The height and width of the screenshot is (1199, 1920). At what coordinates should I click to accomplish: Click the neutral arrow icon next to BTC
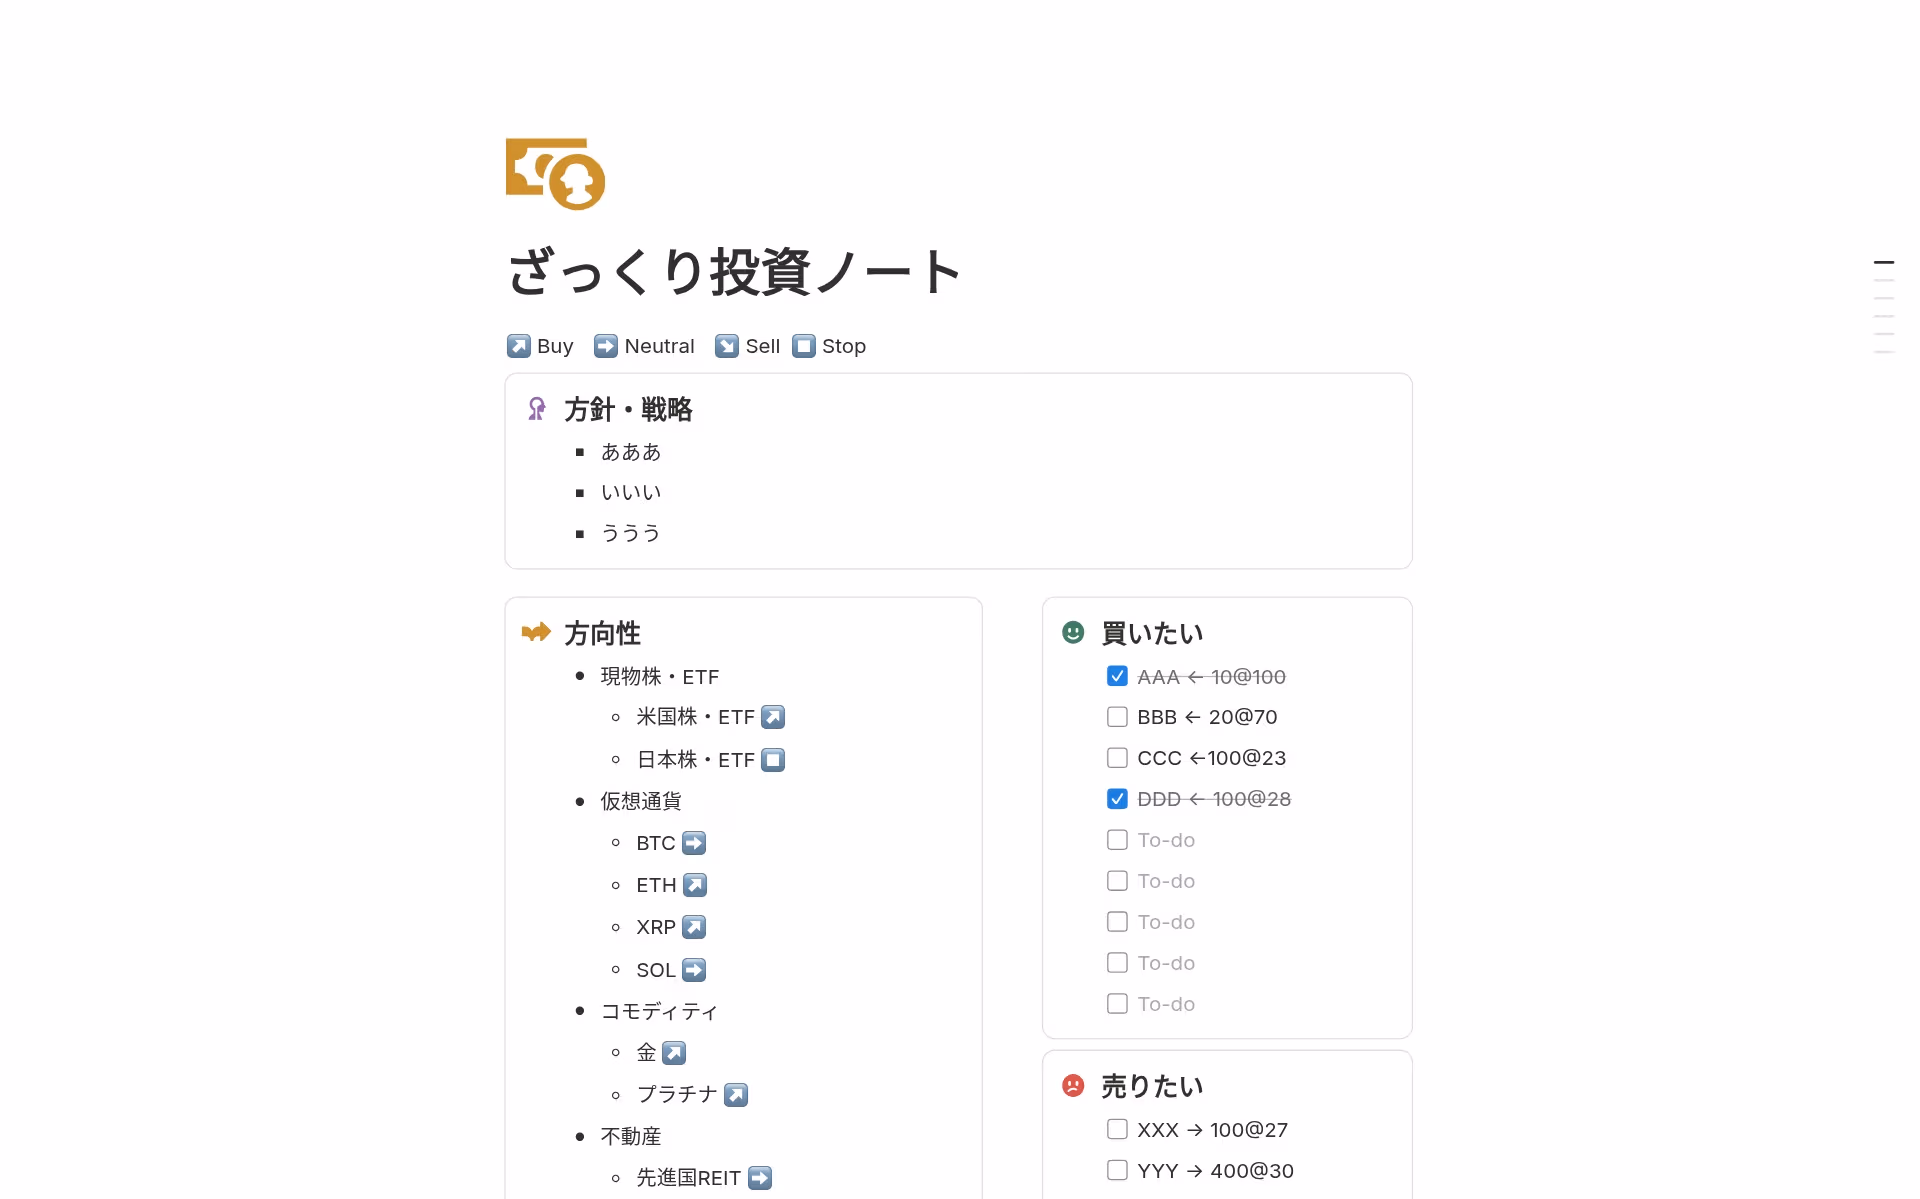tap(694, 843)
